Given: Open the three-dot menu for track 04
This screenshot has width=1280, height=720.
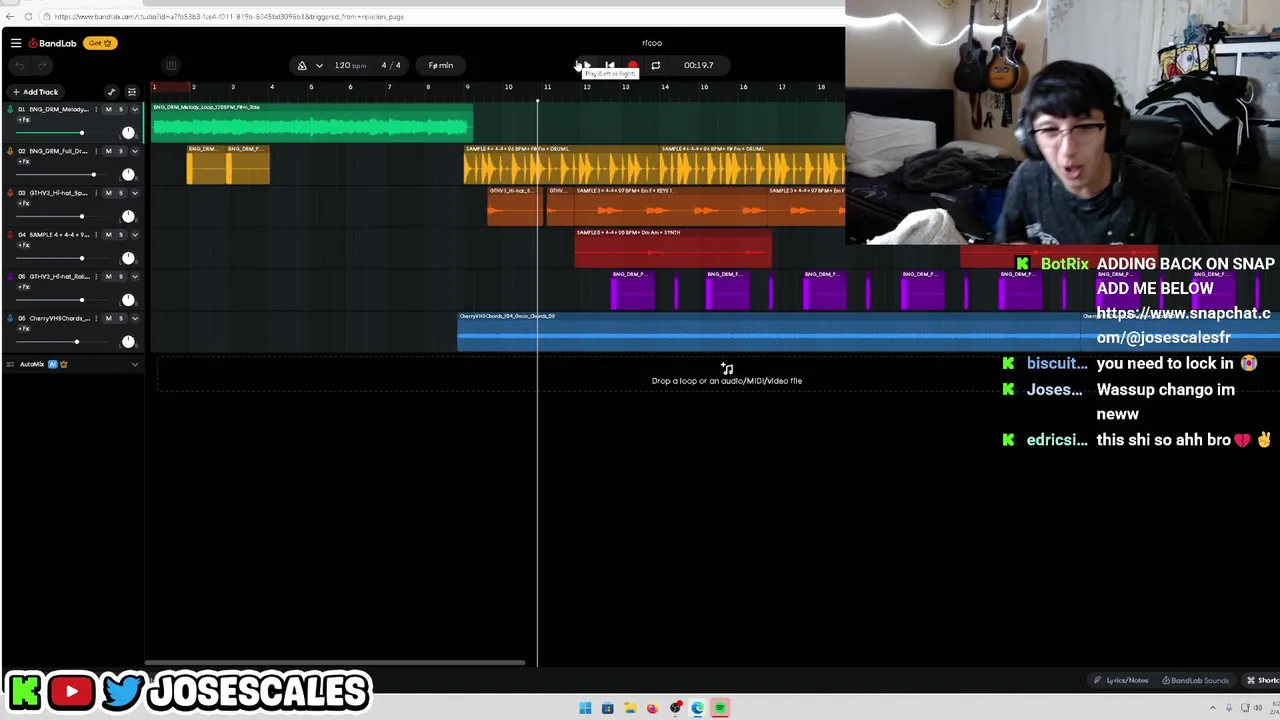Looking at the screenshot, I should click(x=97, y=235).
